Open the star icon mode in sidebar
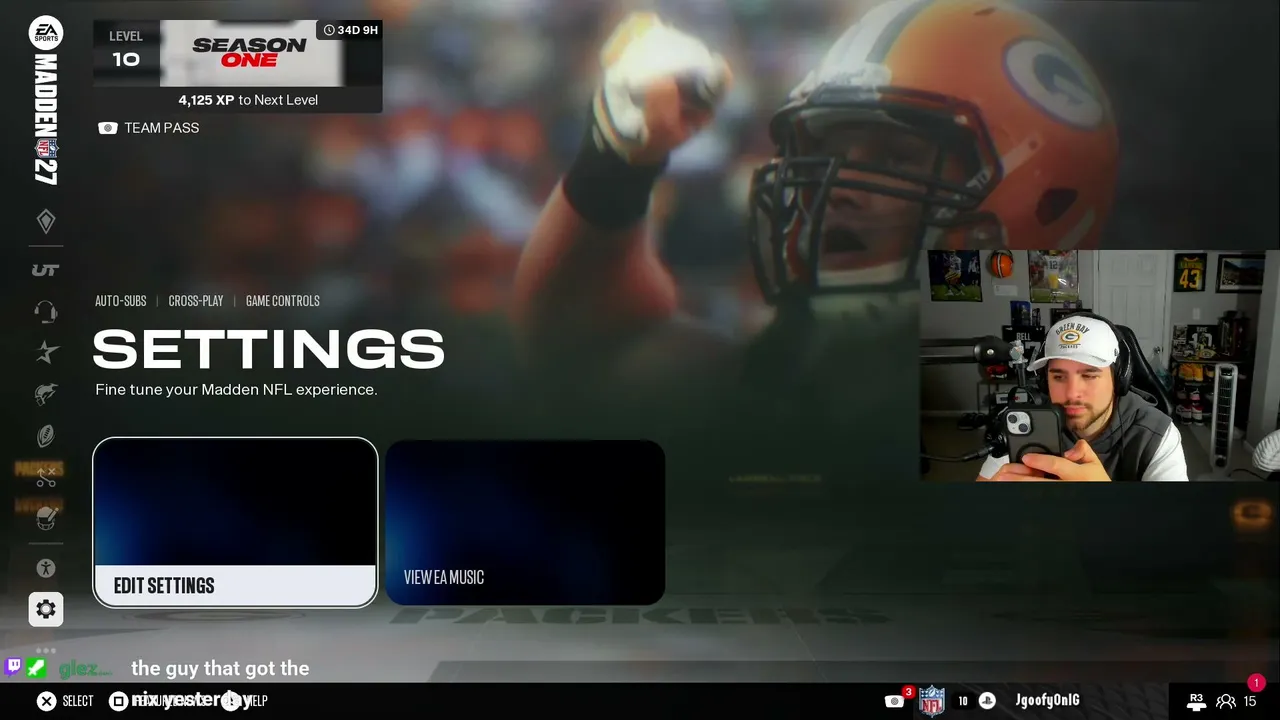Image resolution: width=1280 pixels, height=720 pixels. point(46,352)
